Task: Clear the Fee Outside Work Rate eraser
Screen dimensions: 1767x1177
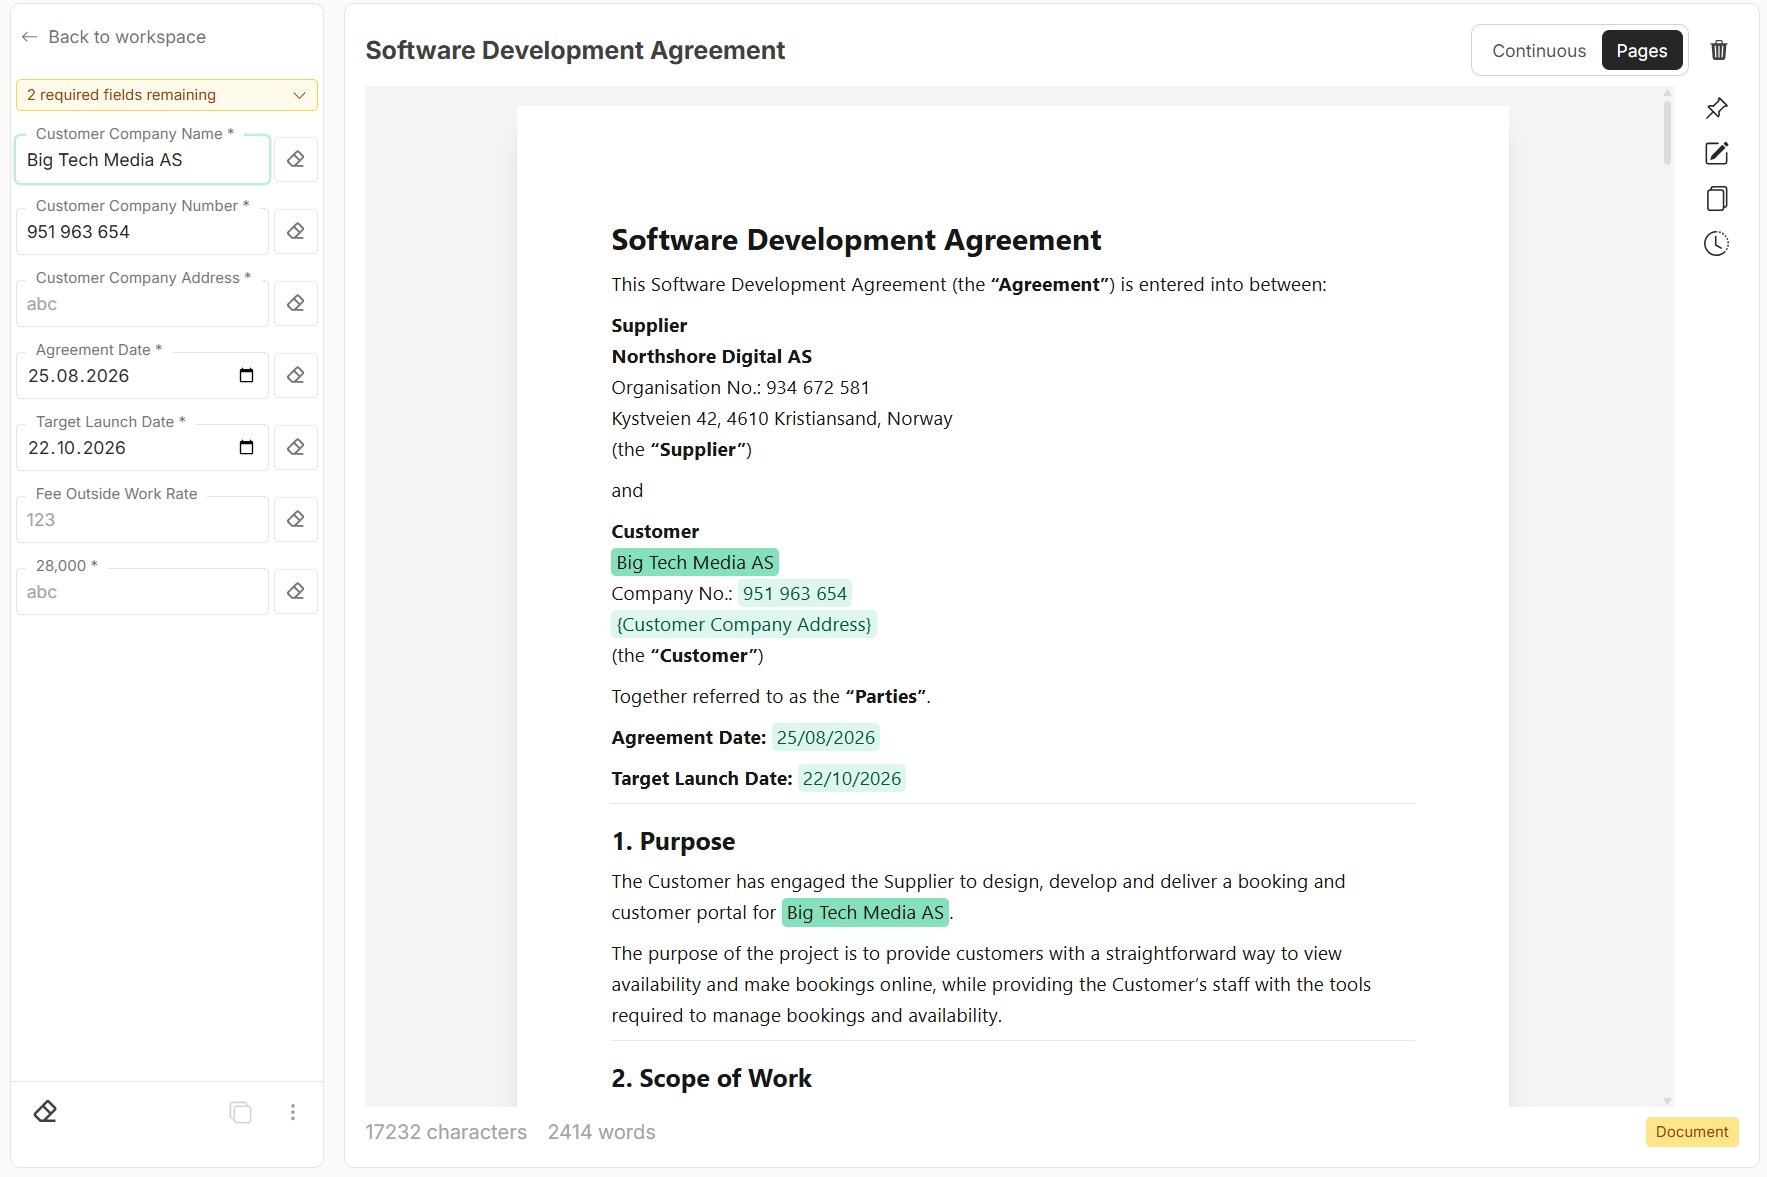Action: coord(296,520)
